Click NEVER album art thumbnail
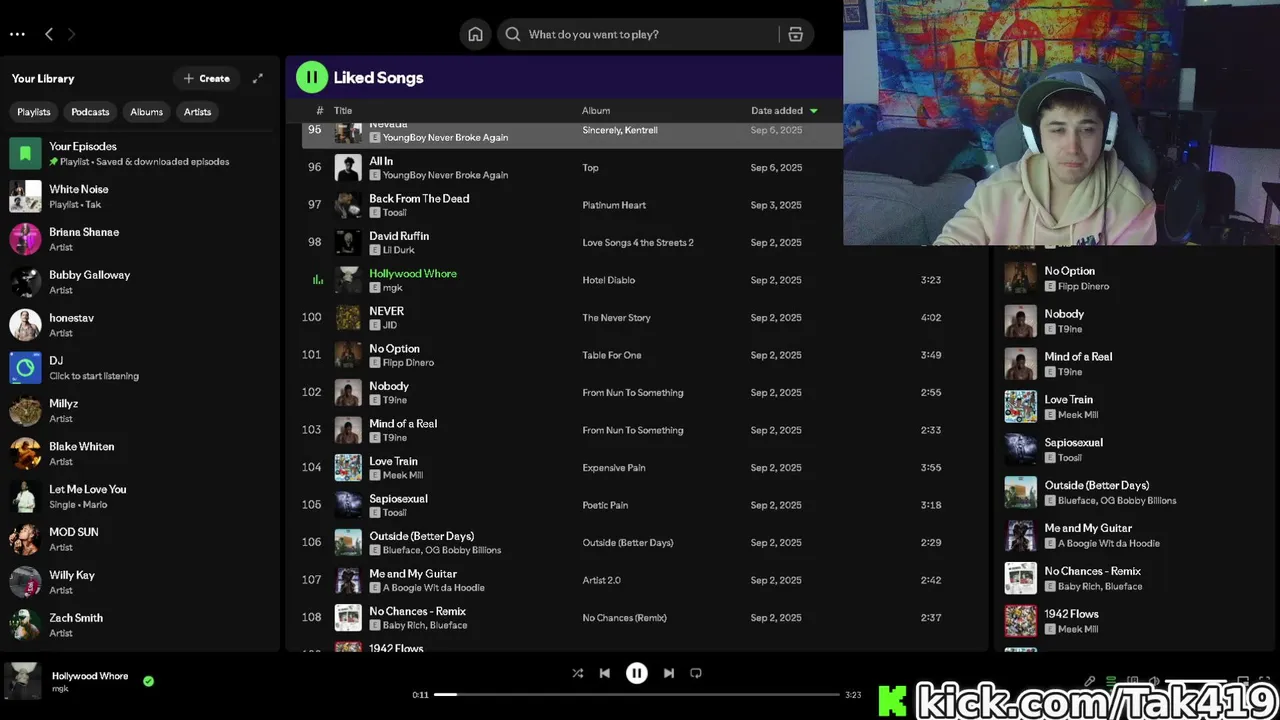Image resolution: width=1280 pixels, height=720 pixels. click(x=348, y=318)
